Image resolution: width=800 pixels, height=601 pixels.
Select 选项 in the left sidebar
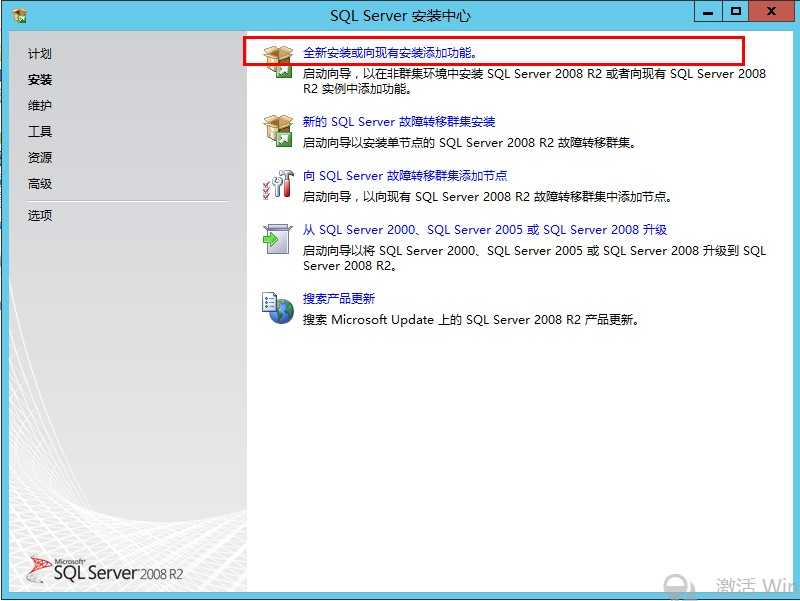coord(40,215)
